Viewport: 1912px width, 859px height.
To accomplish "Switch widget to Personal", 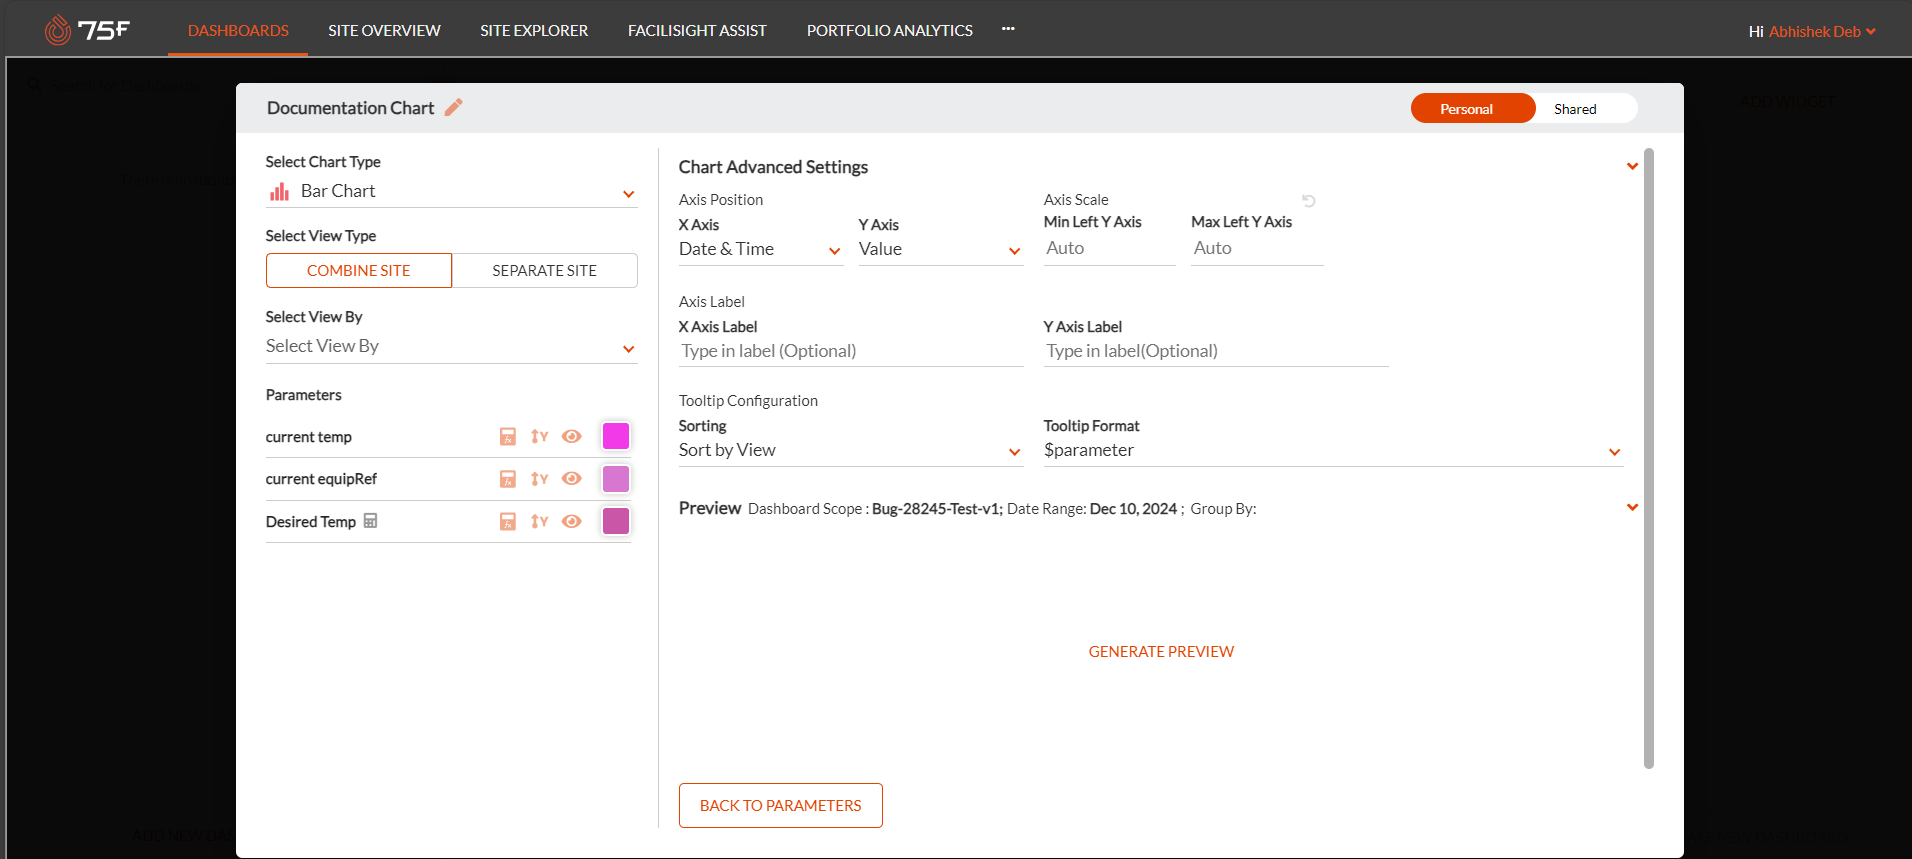I will (1472, 108).
